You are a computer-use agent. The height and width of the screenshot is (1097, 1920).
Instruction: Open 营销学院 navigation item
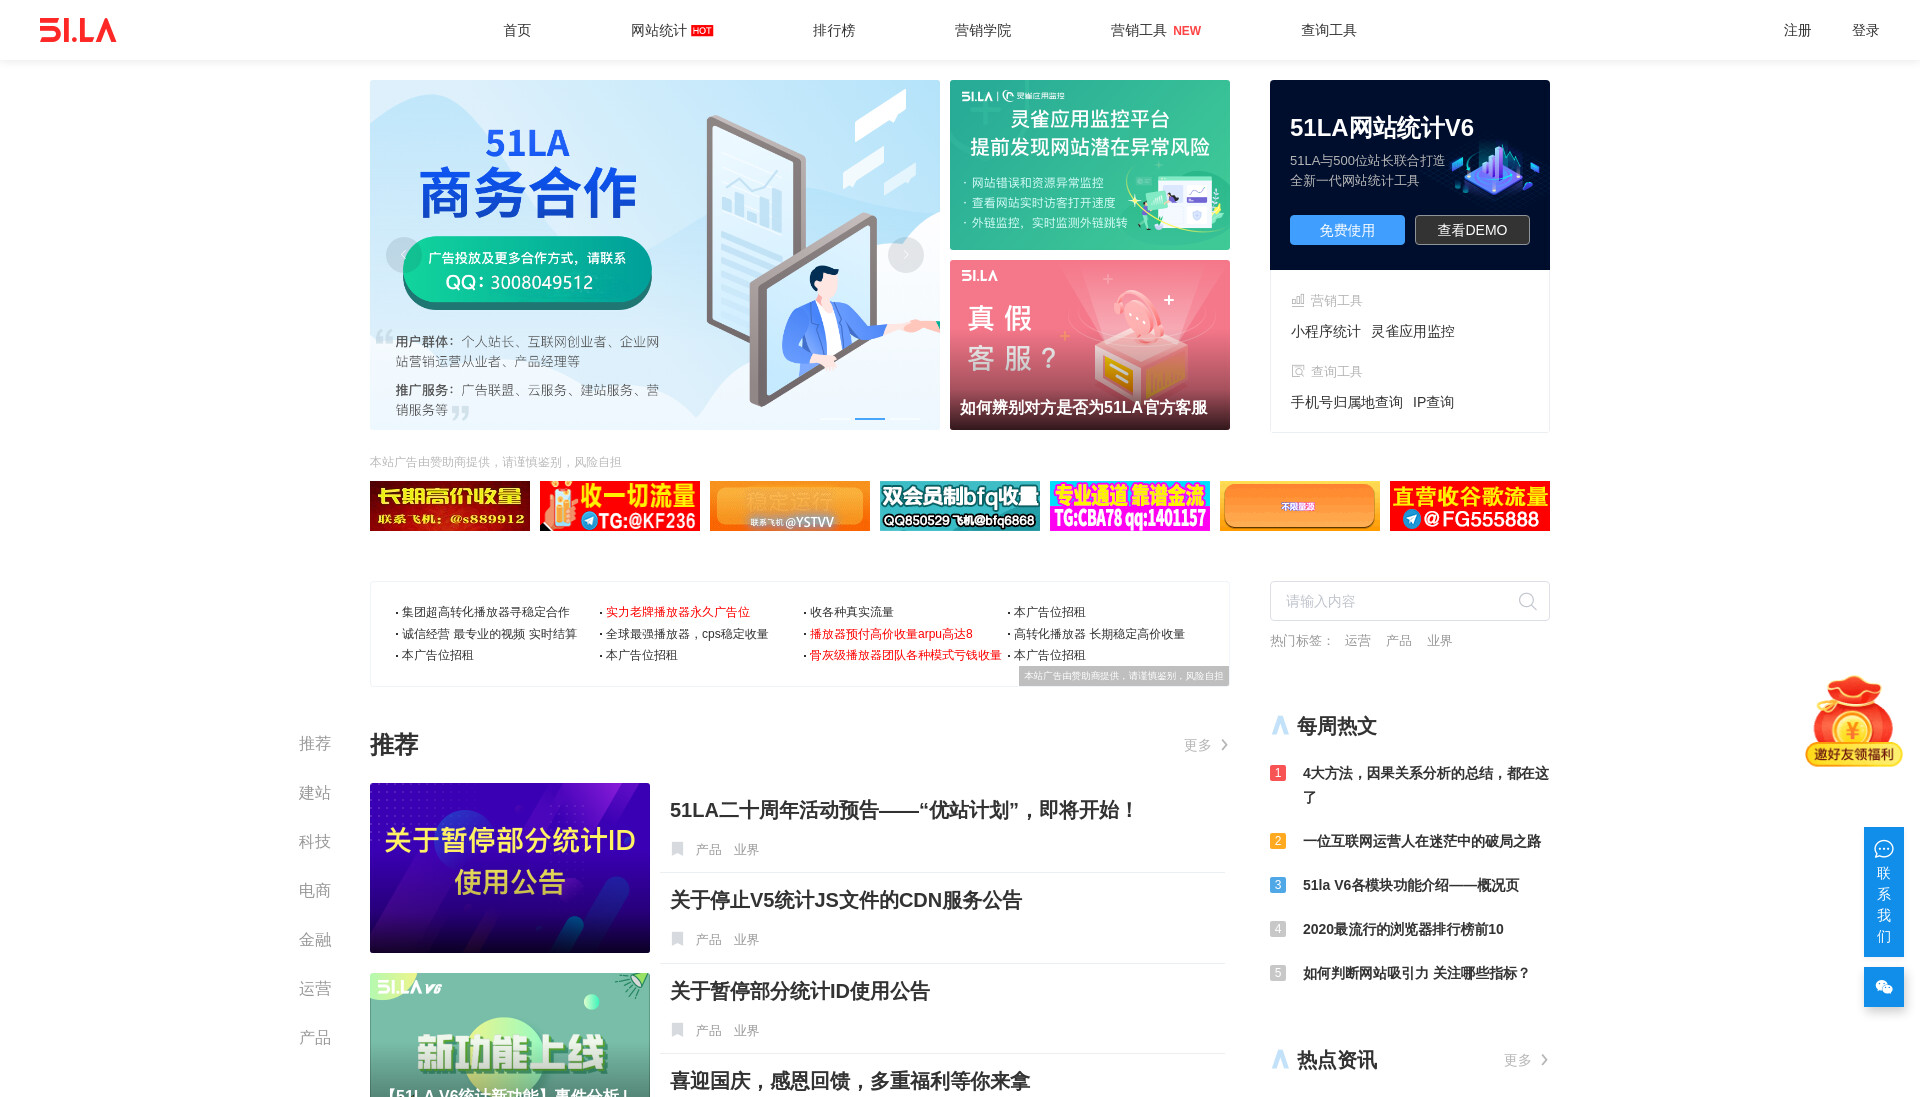pyautogui.click(x=983, y=30)
